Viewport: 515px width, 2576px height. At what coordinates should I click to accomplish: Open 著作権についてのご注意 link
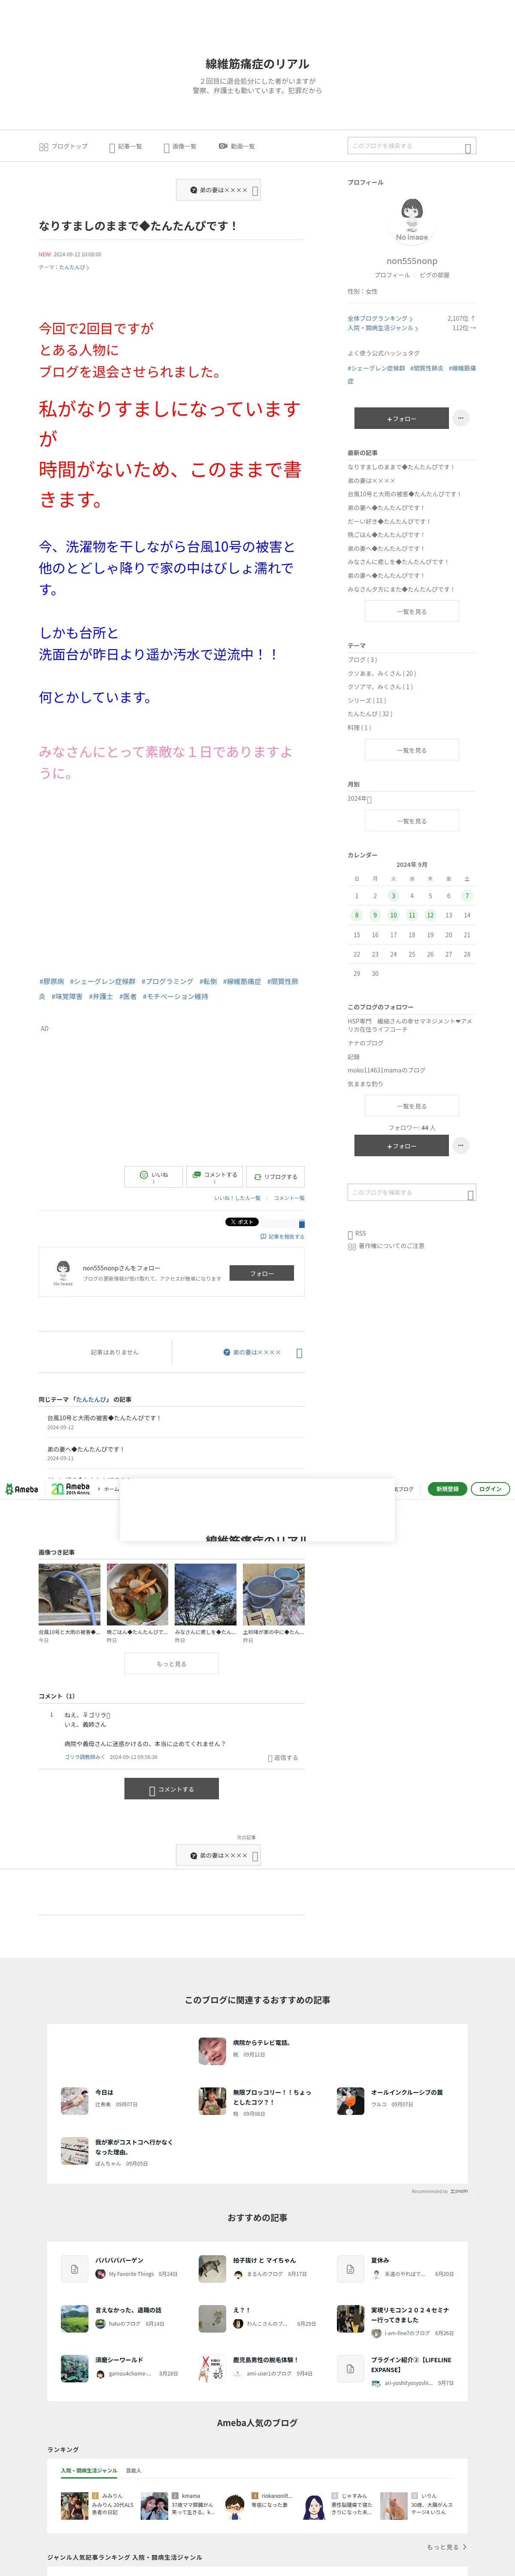pos(386,1246)
